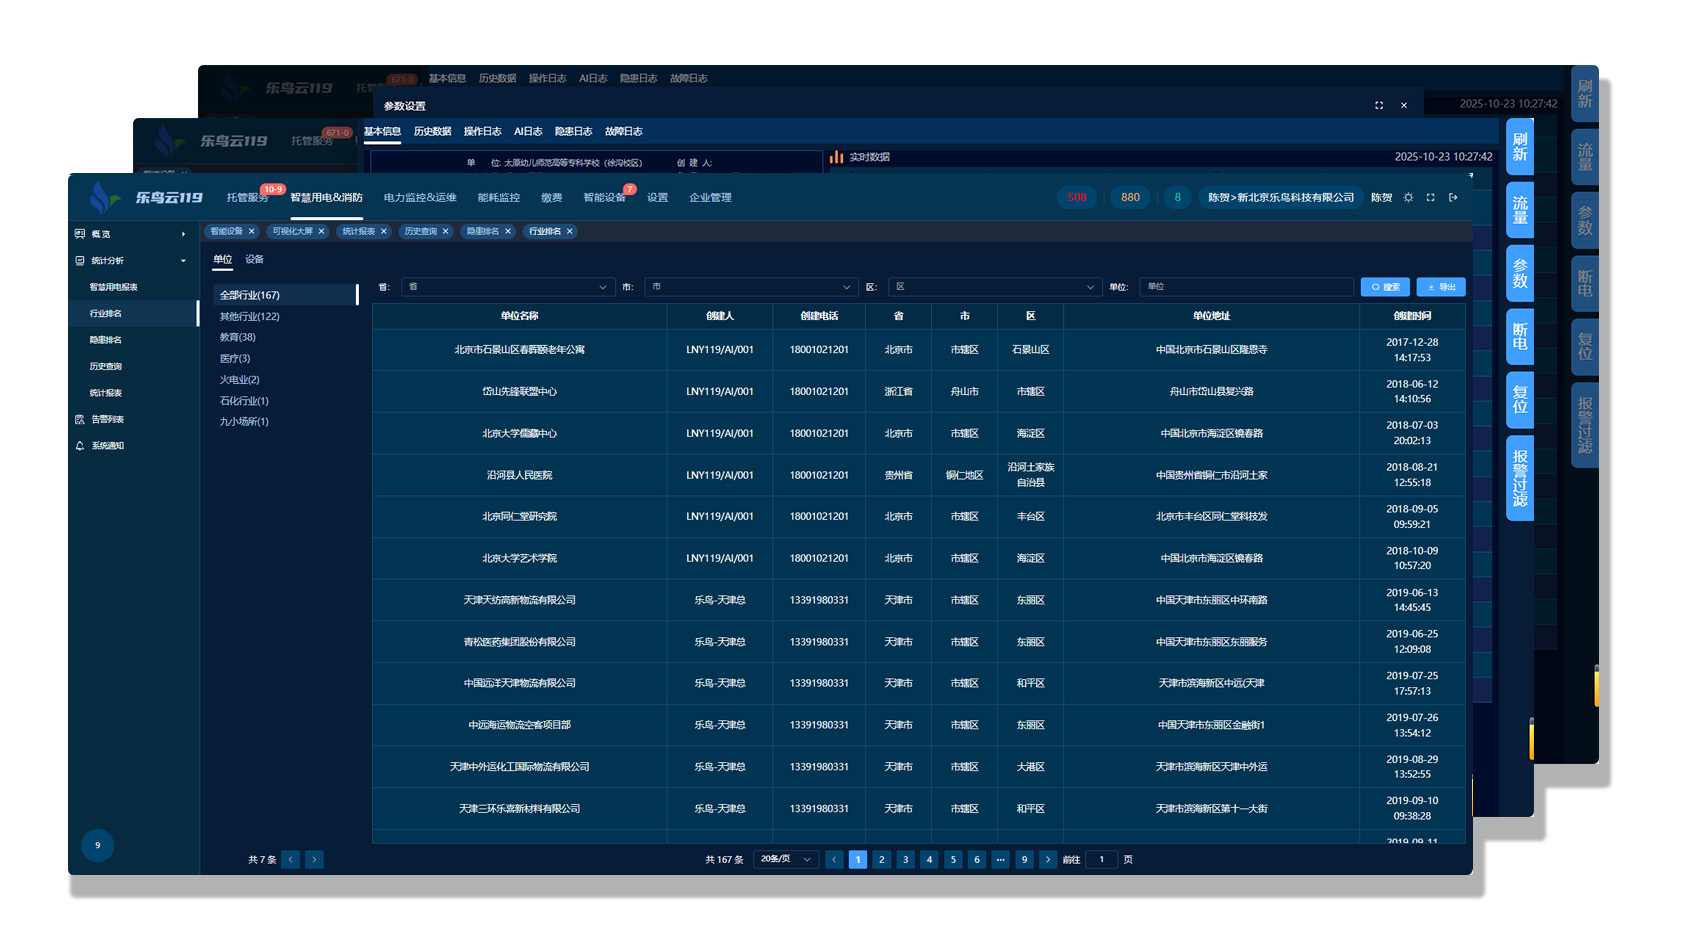This screenshot has width=1685, height=945.
Task: Open 告警列表 in the left sidebar
Action: (x=108, y=420)
